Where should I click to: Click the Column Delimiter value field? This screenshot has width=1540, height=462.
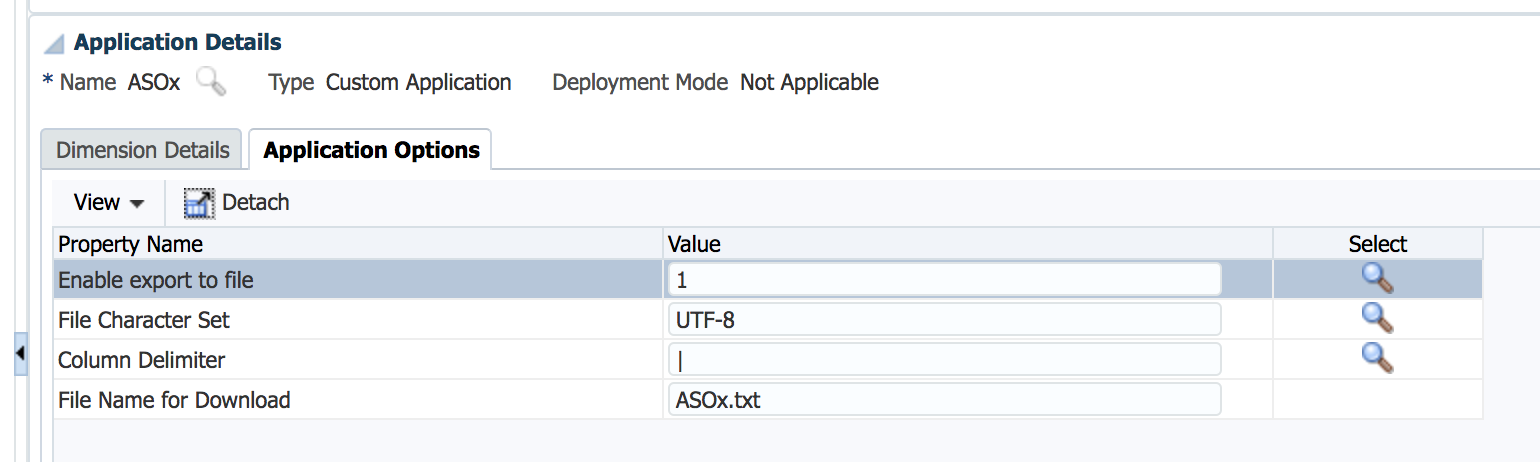click(944, 360)
